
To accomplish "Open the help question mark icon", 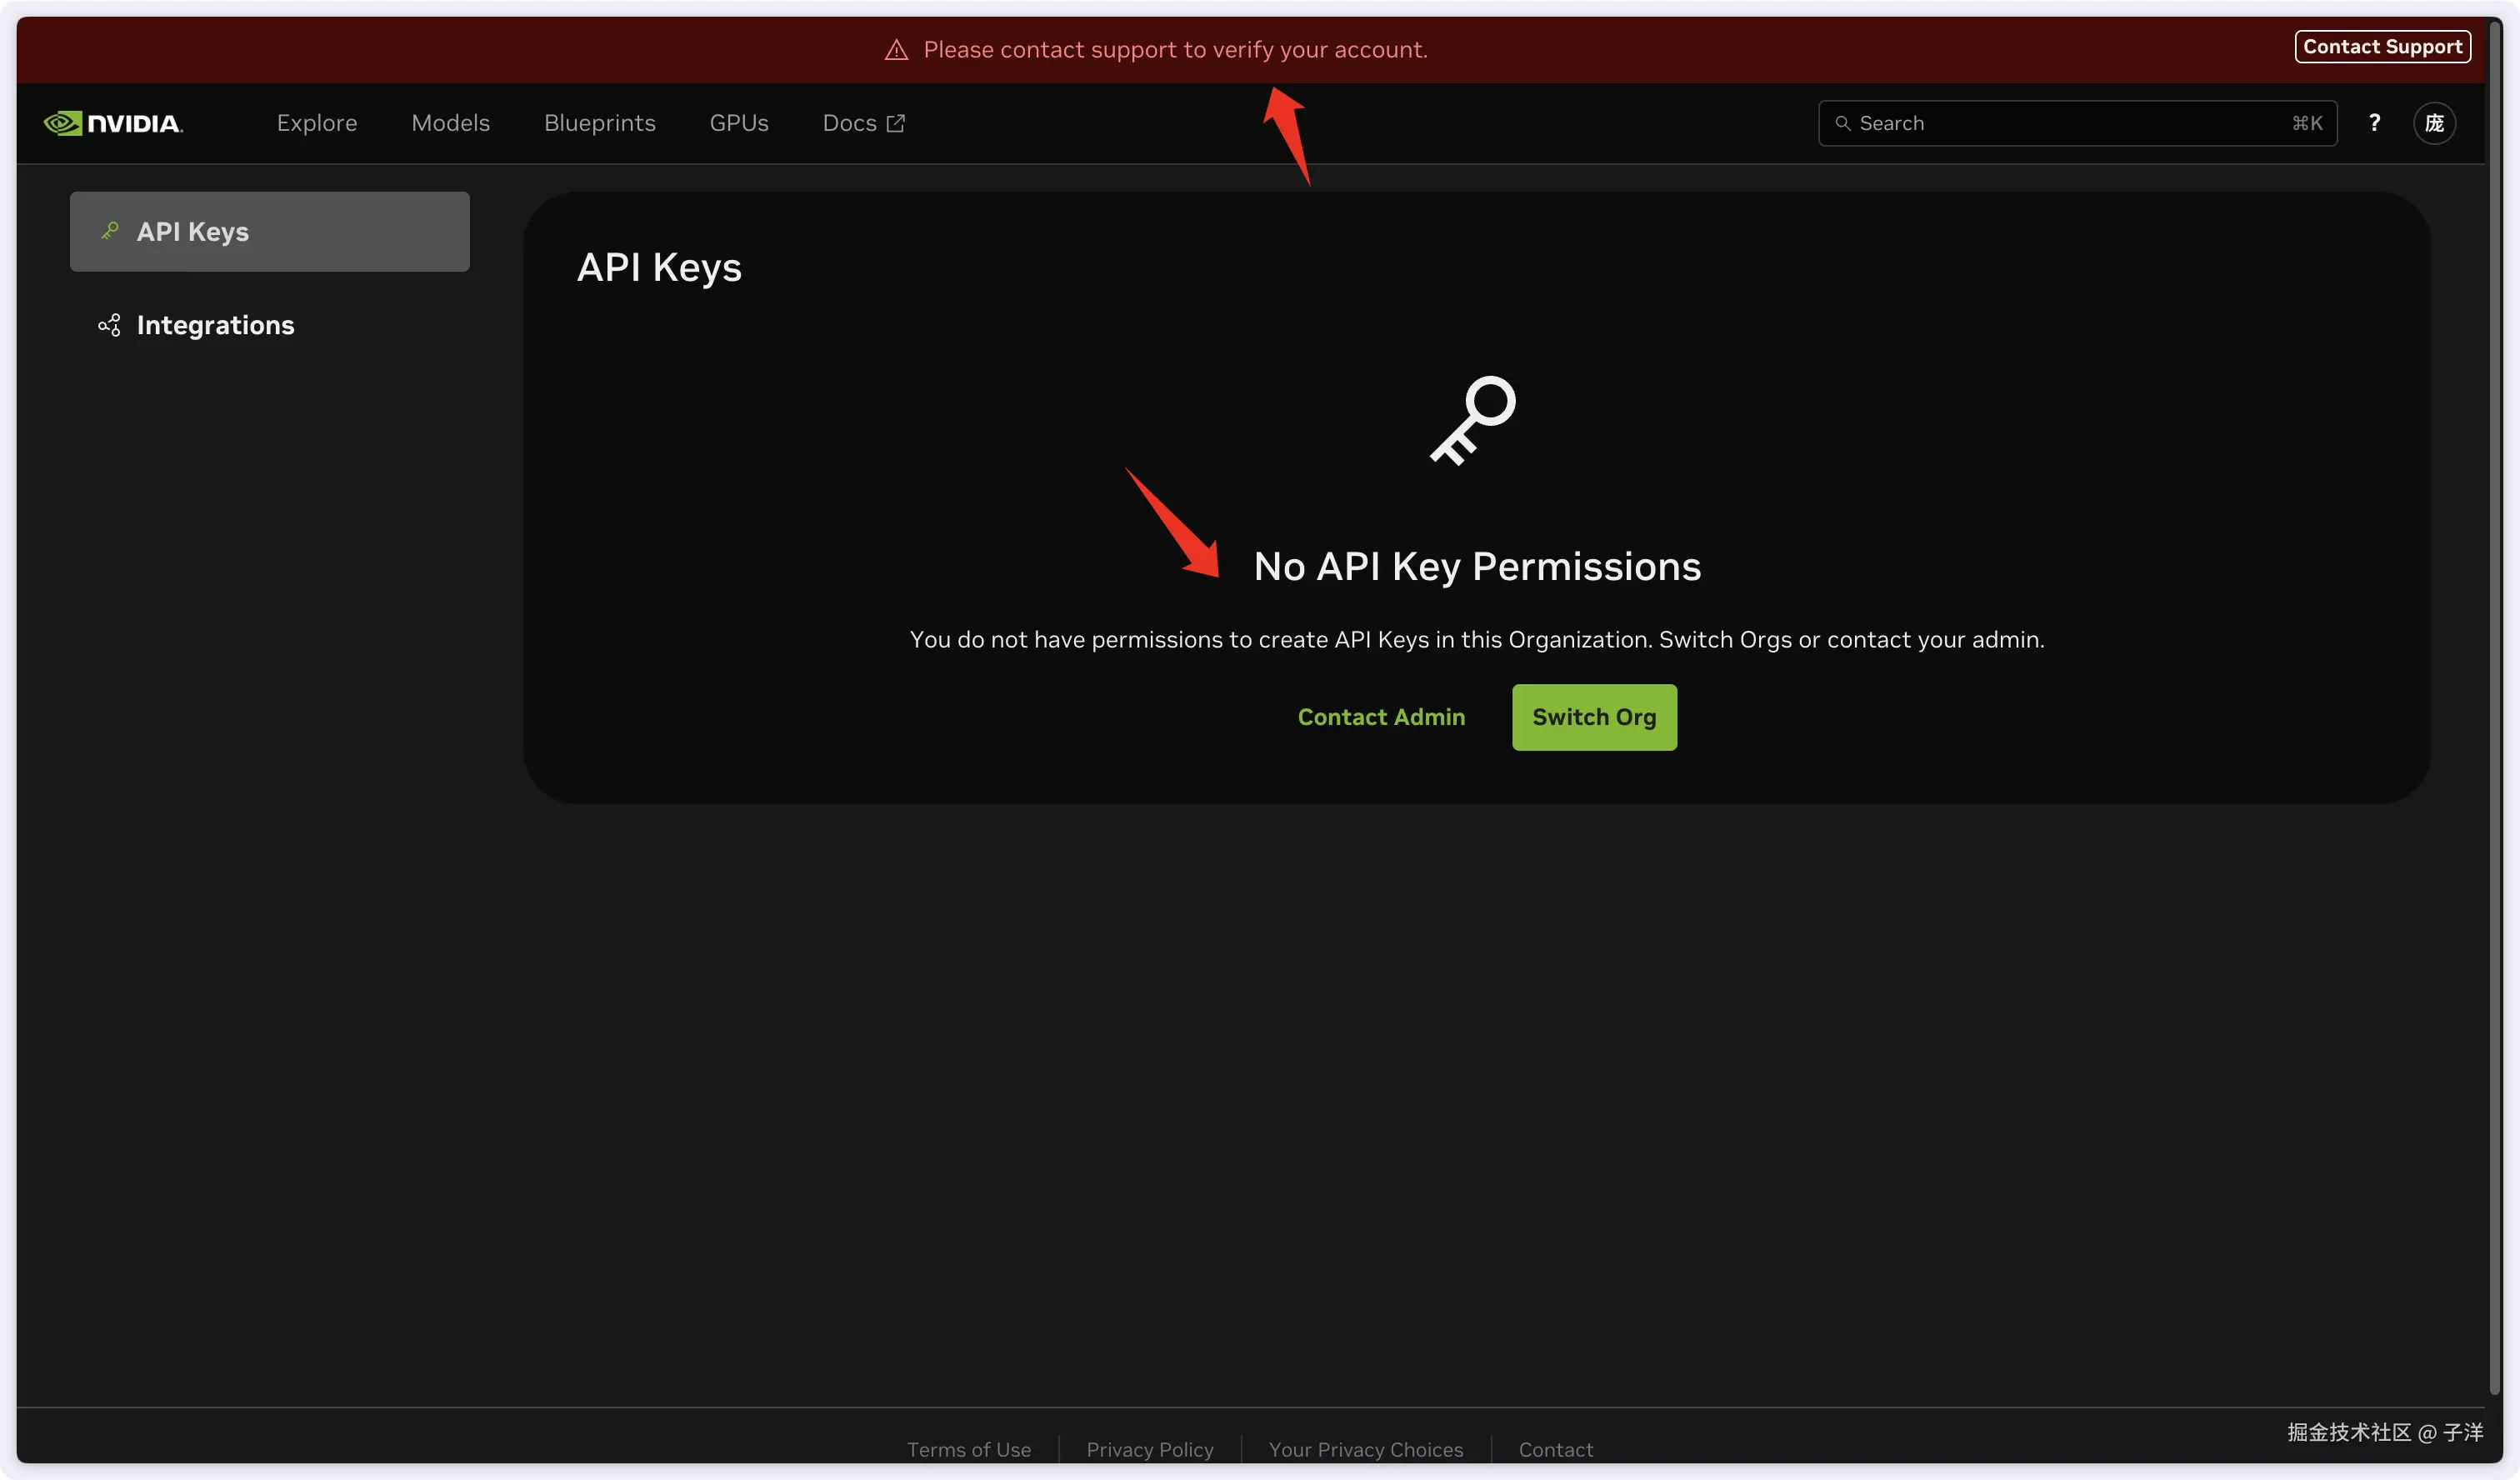I will tap(2374, 123).
